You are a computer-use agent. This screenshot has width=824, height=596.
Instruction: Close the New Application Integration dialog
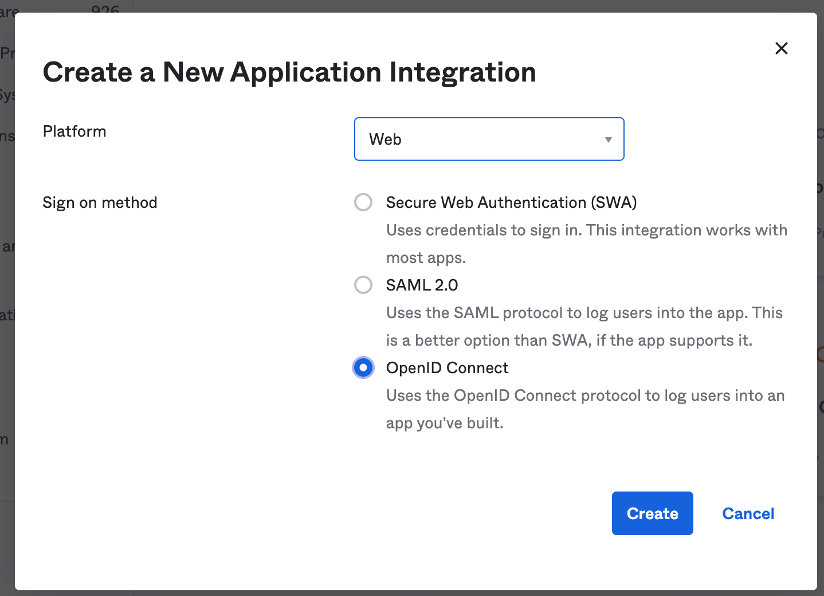coord(782,48)
